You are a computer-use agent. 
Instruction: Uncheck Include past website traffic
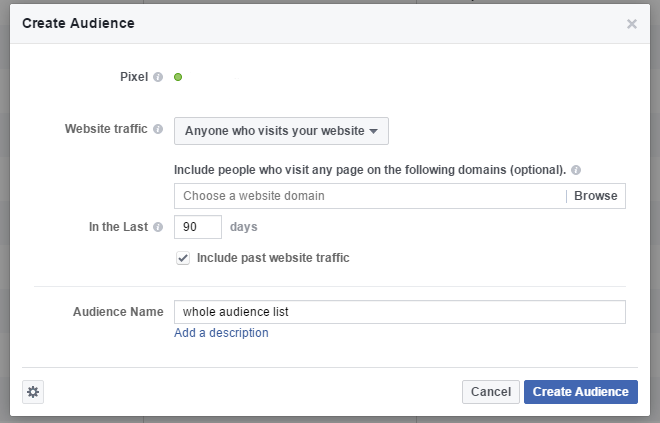point(183,258)
